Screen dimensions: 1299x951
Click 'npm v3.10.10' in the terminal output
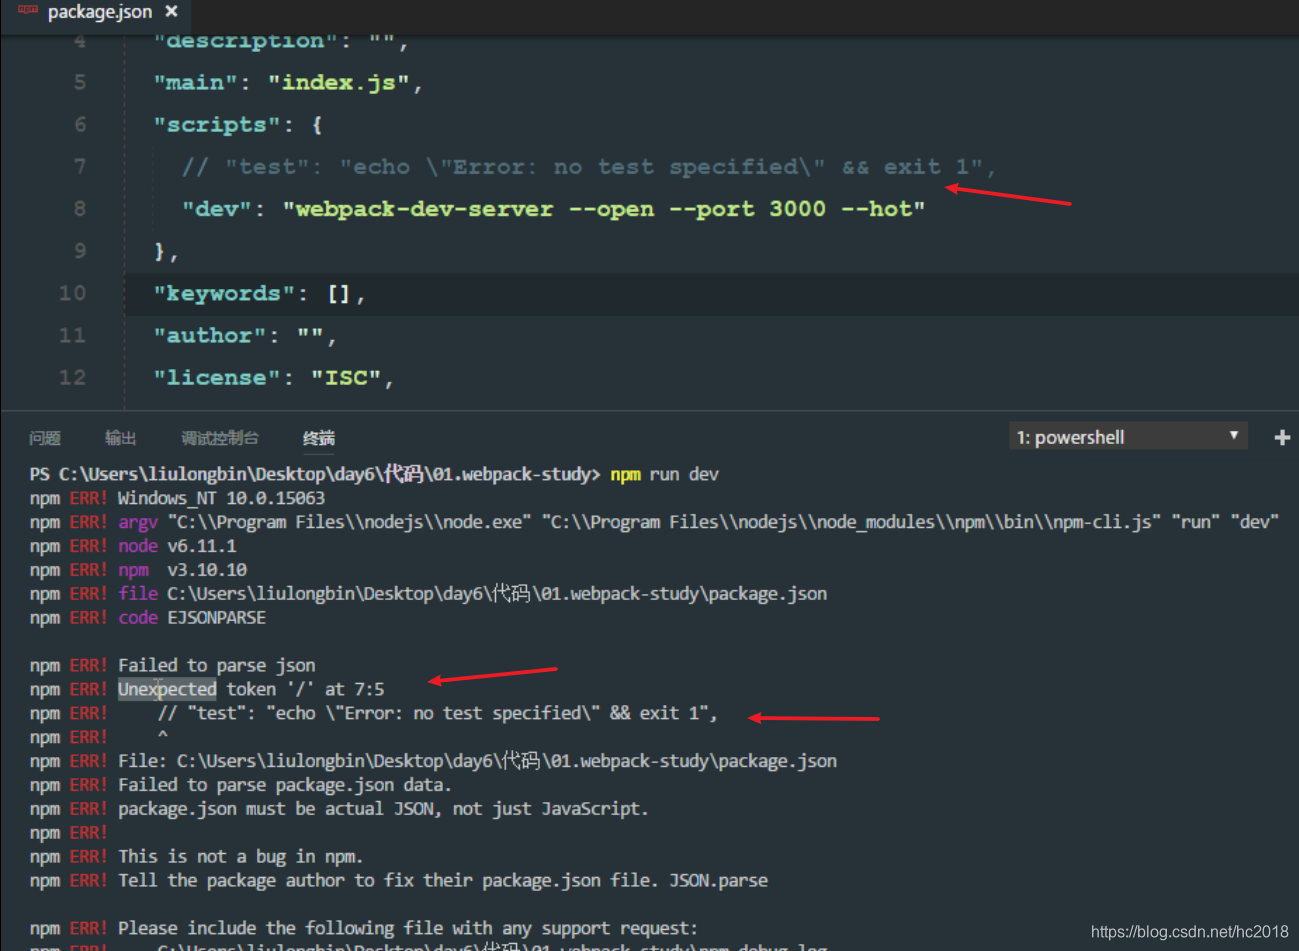click(182, 570)
